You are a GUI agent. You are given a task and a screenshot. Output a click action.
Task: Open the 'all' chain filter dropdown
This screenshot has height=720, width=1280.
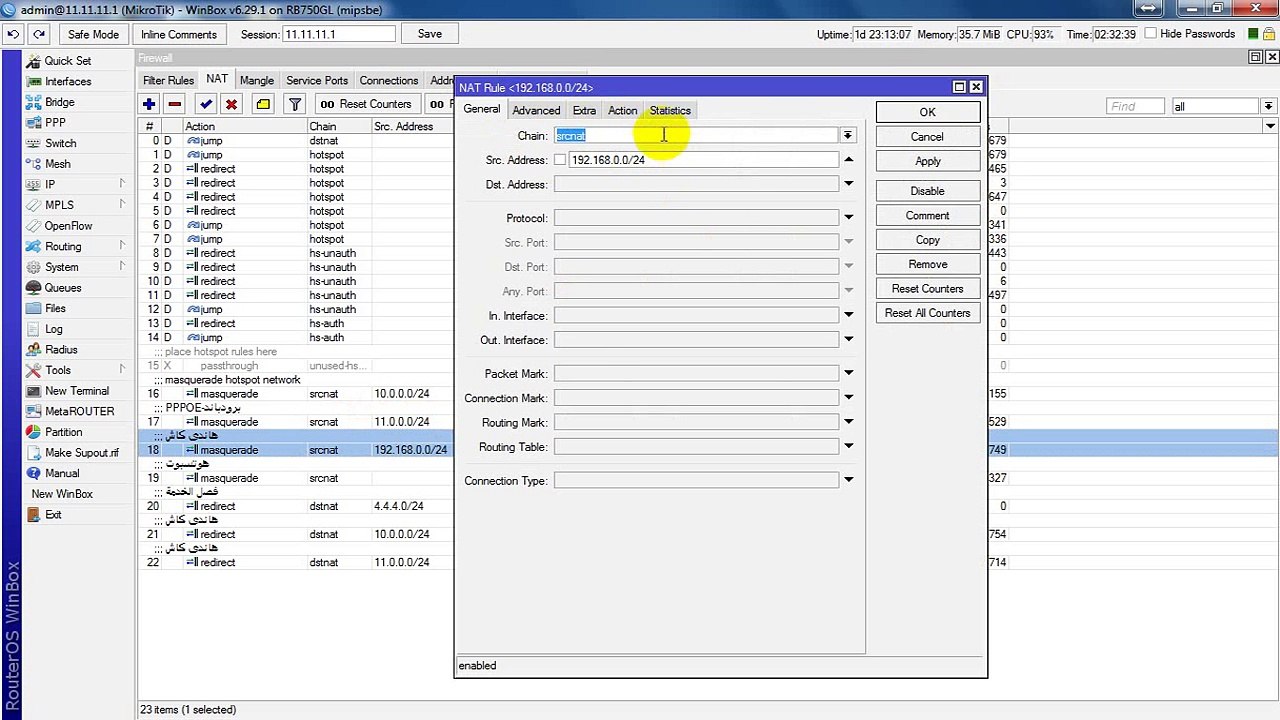[1268, 106]
